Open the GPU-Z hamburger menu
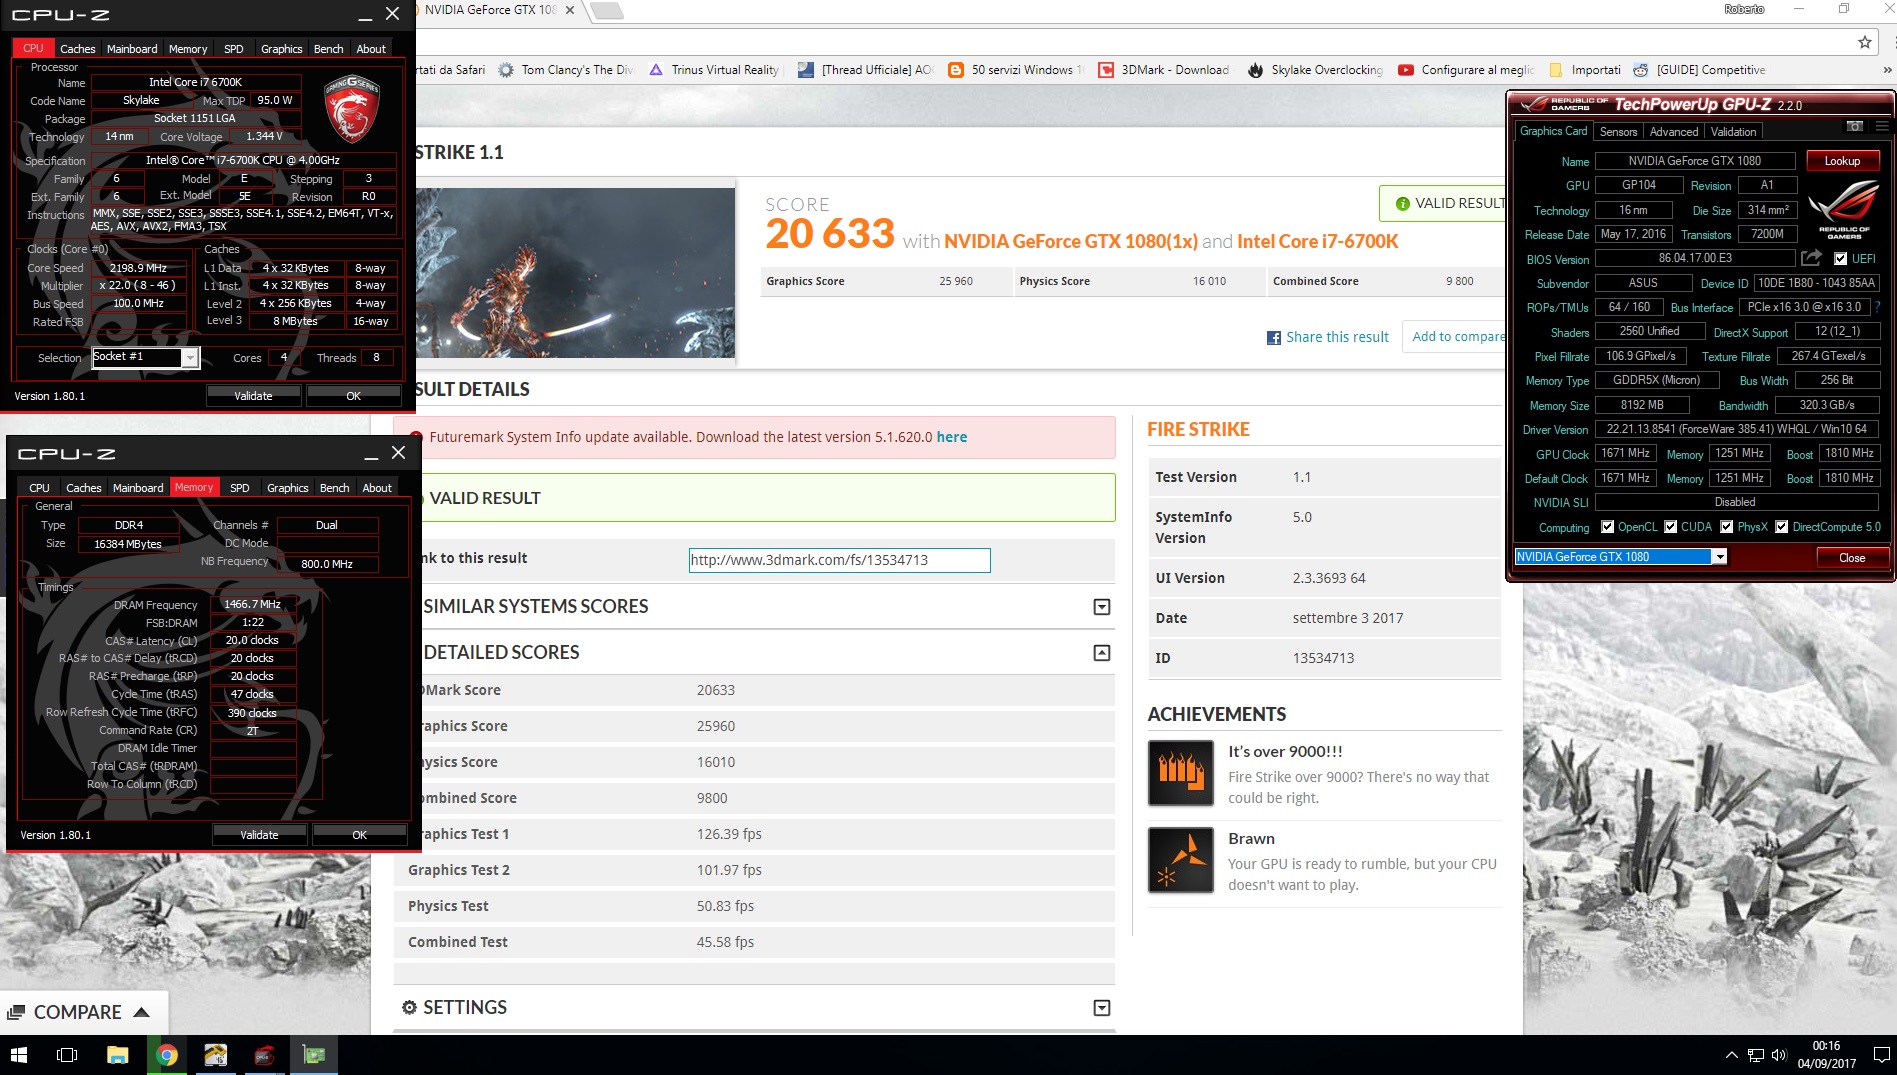This screenshot has width=1897, height=1075. click(1882, 126)
